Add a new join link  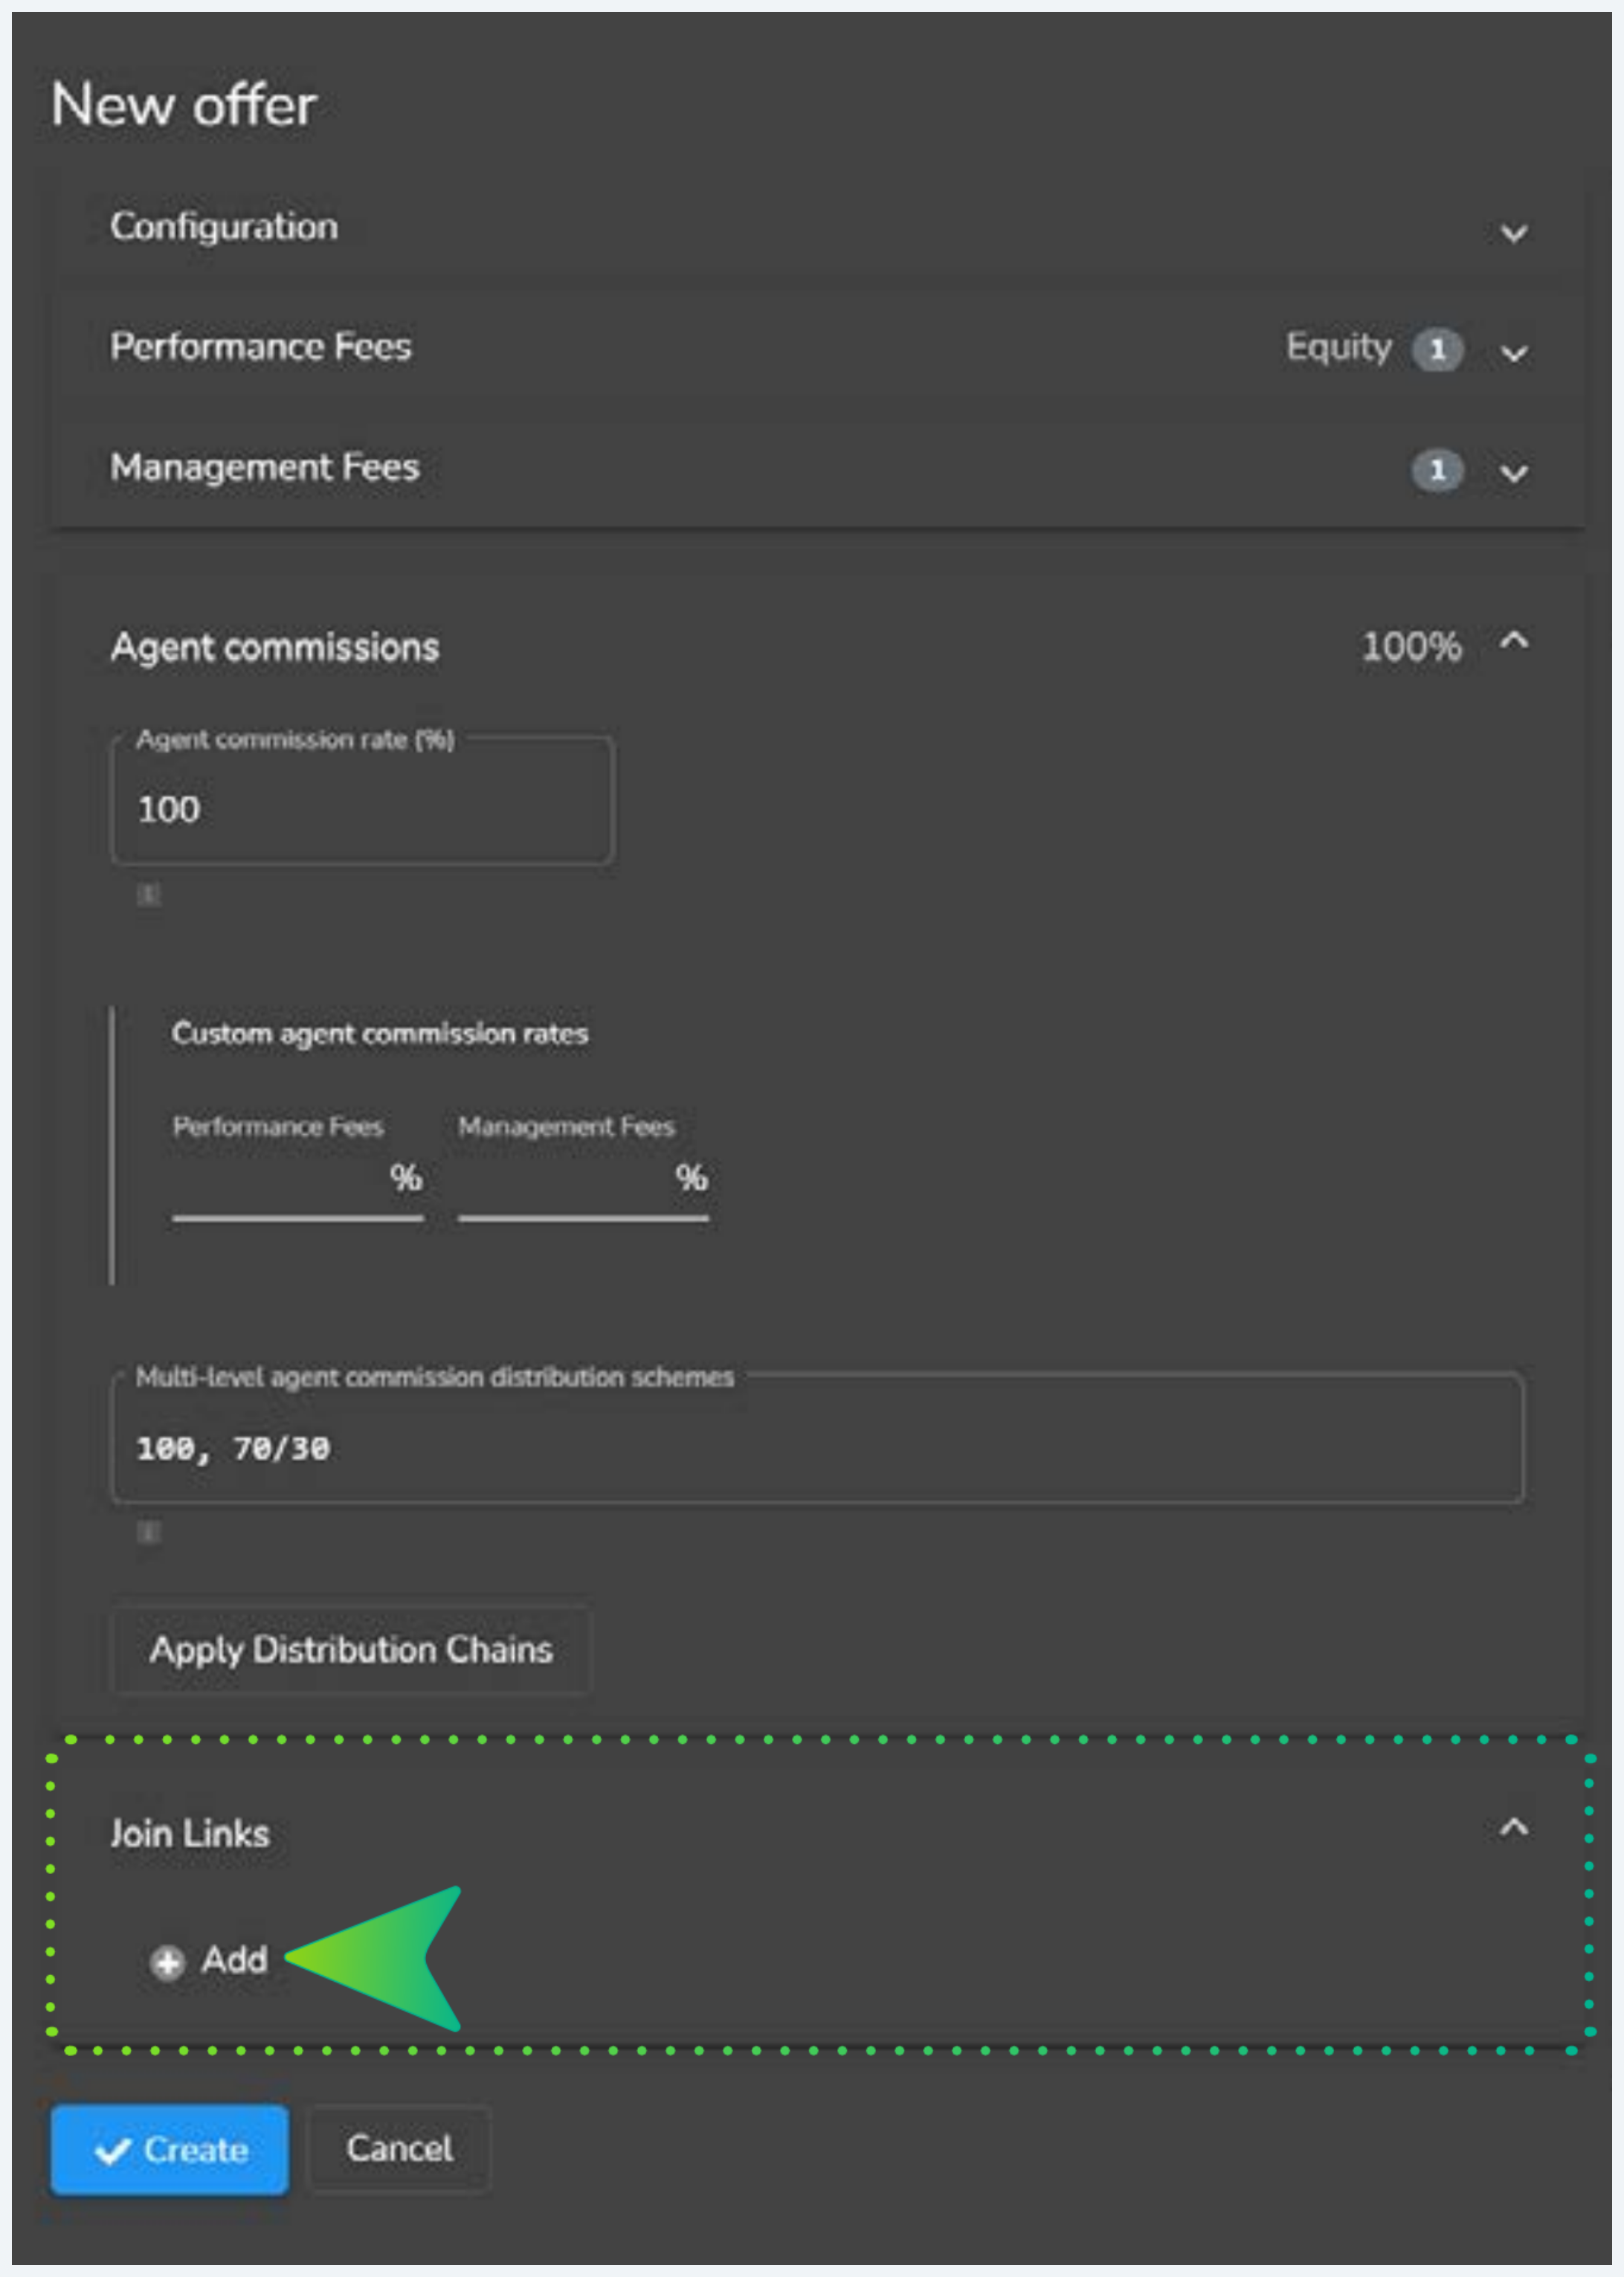209,1960
